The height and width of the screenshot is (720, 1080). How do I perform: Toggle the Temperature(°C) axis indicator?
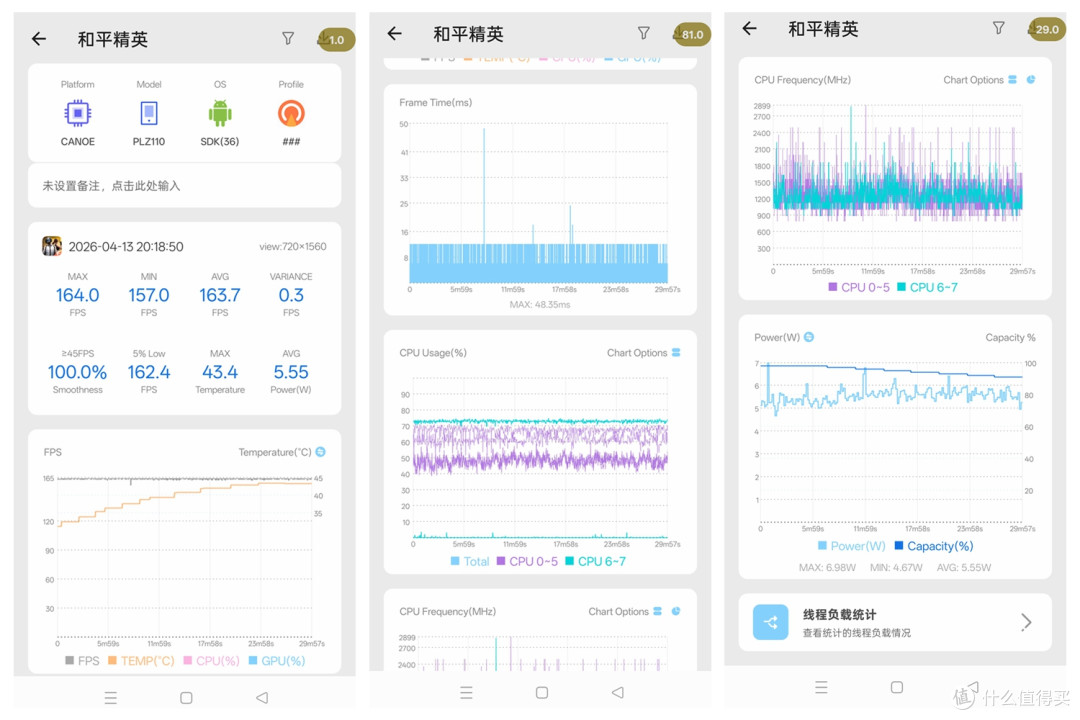click(320, 452)
